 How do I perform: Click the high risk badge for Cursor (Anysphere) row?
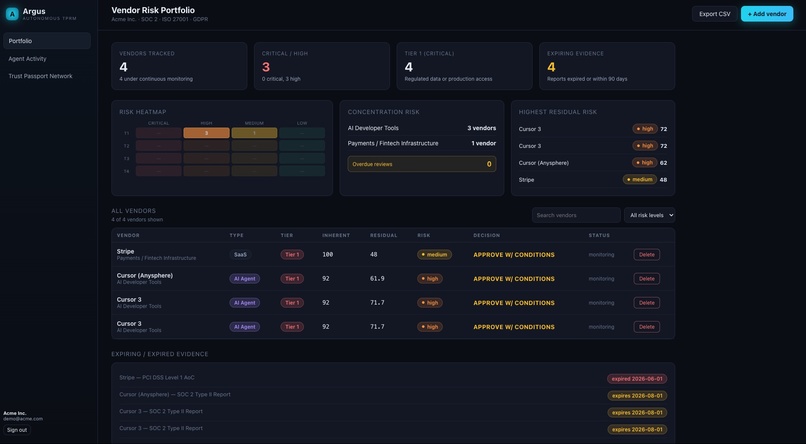click(430, 279)
